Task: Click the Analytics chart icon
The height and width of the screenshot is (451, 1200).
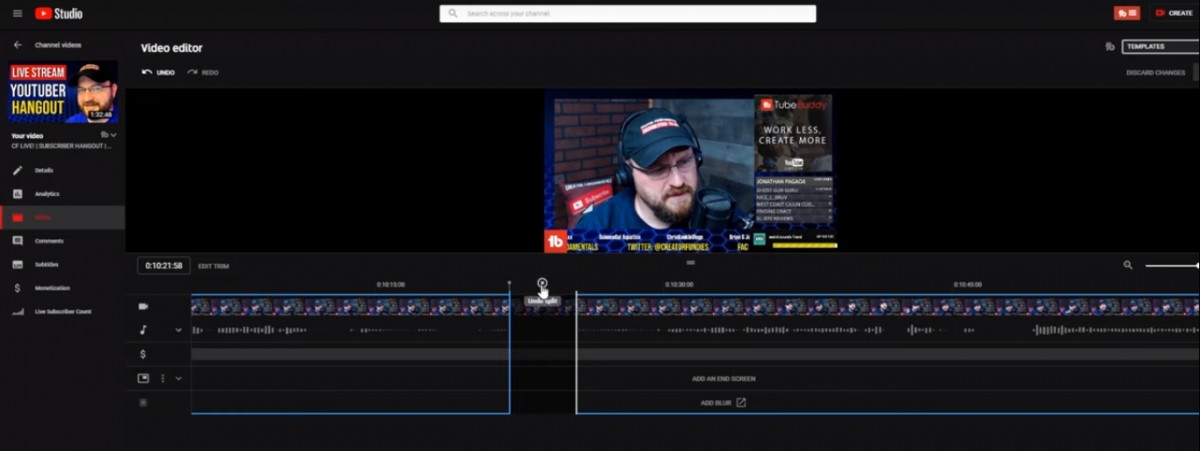Action: pos(17,193)
